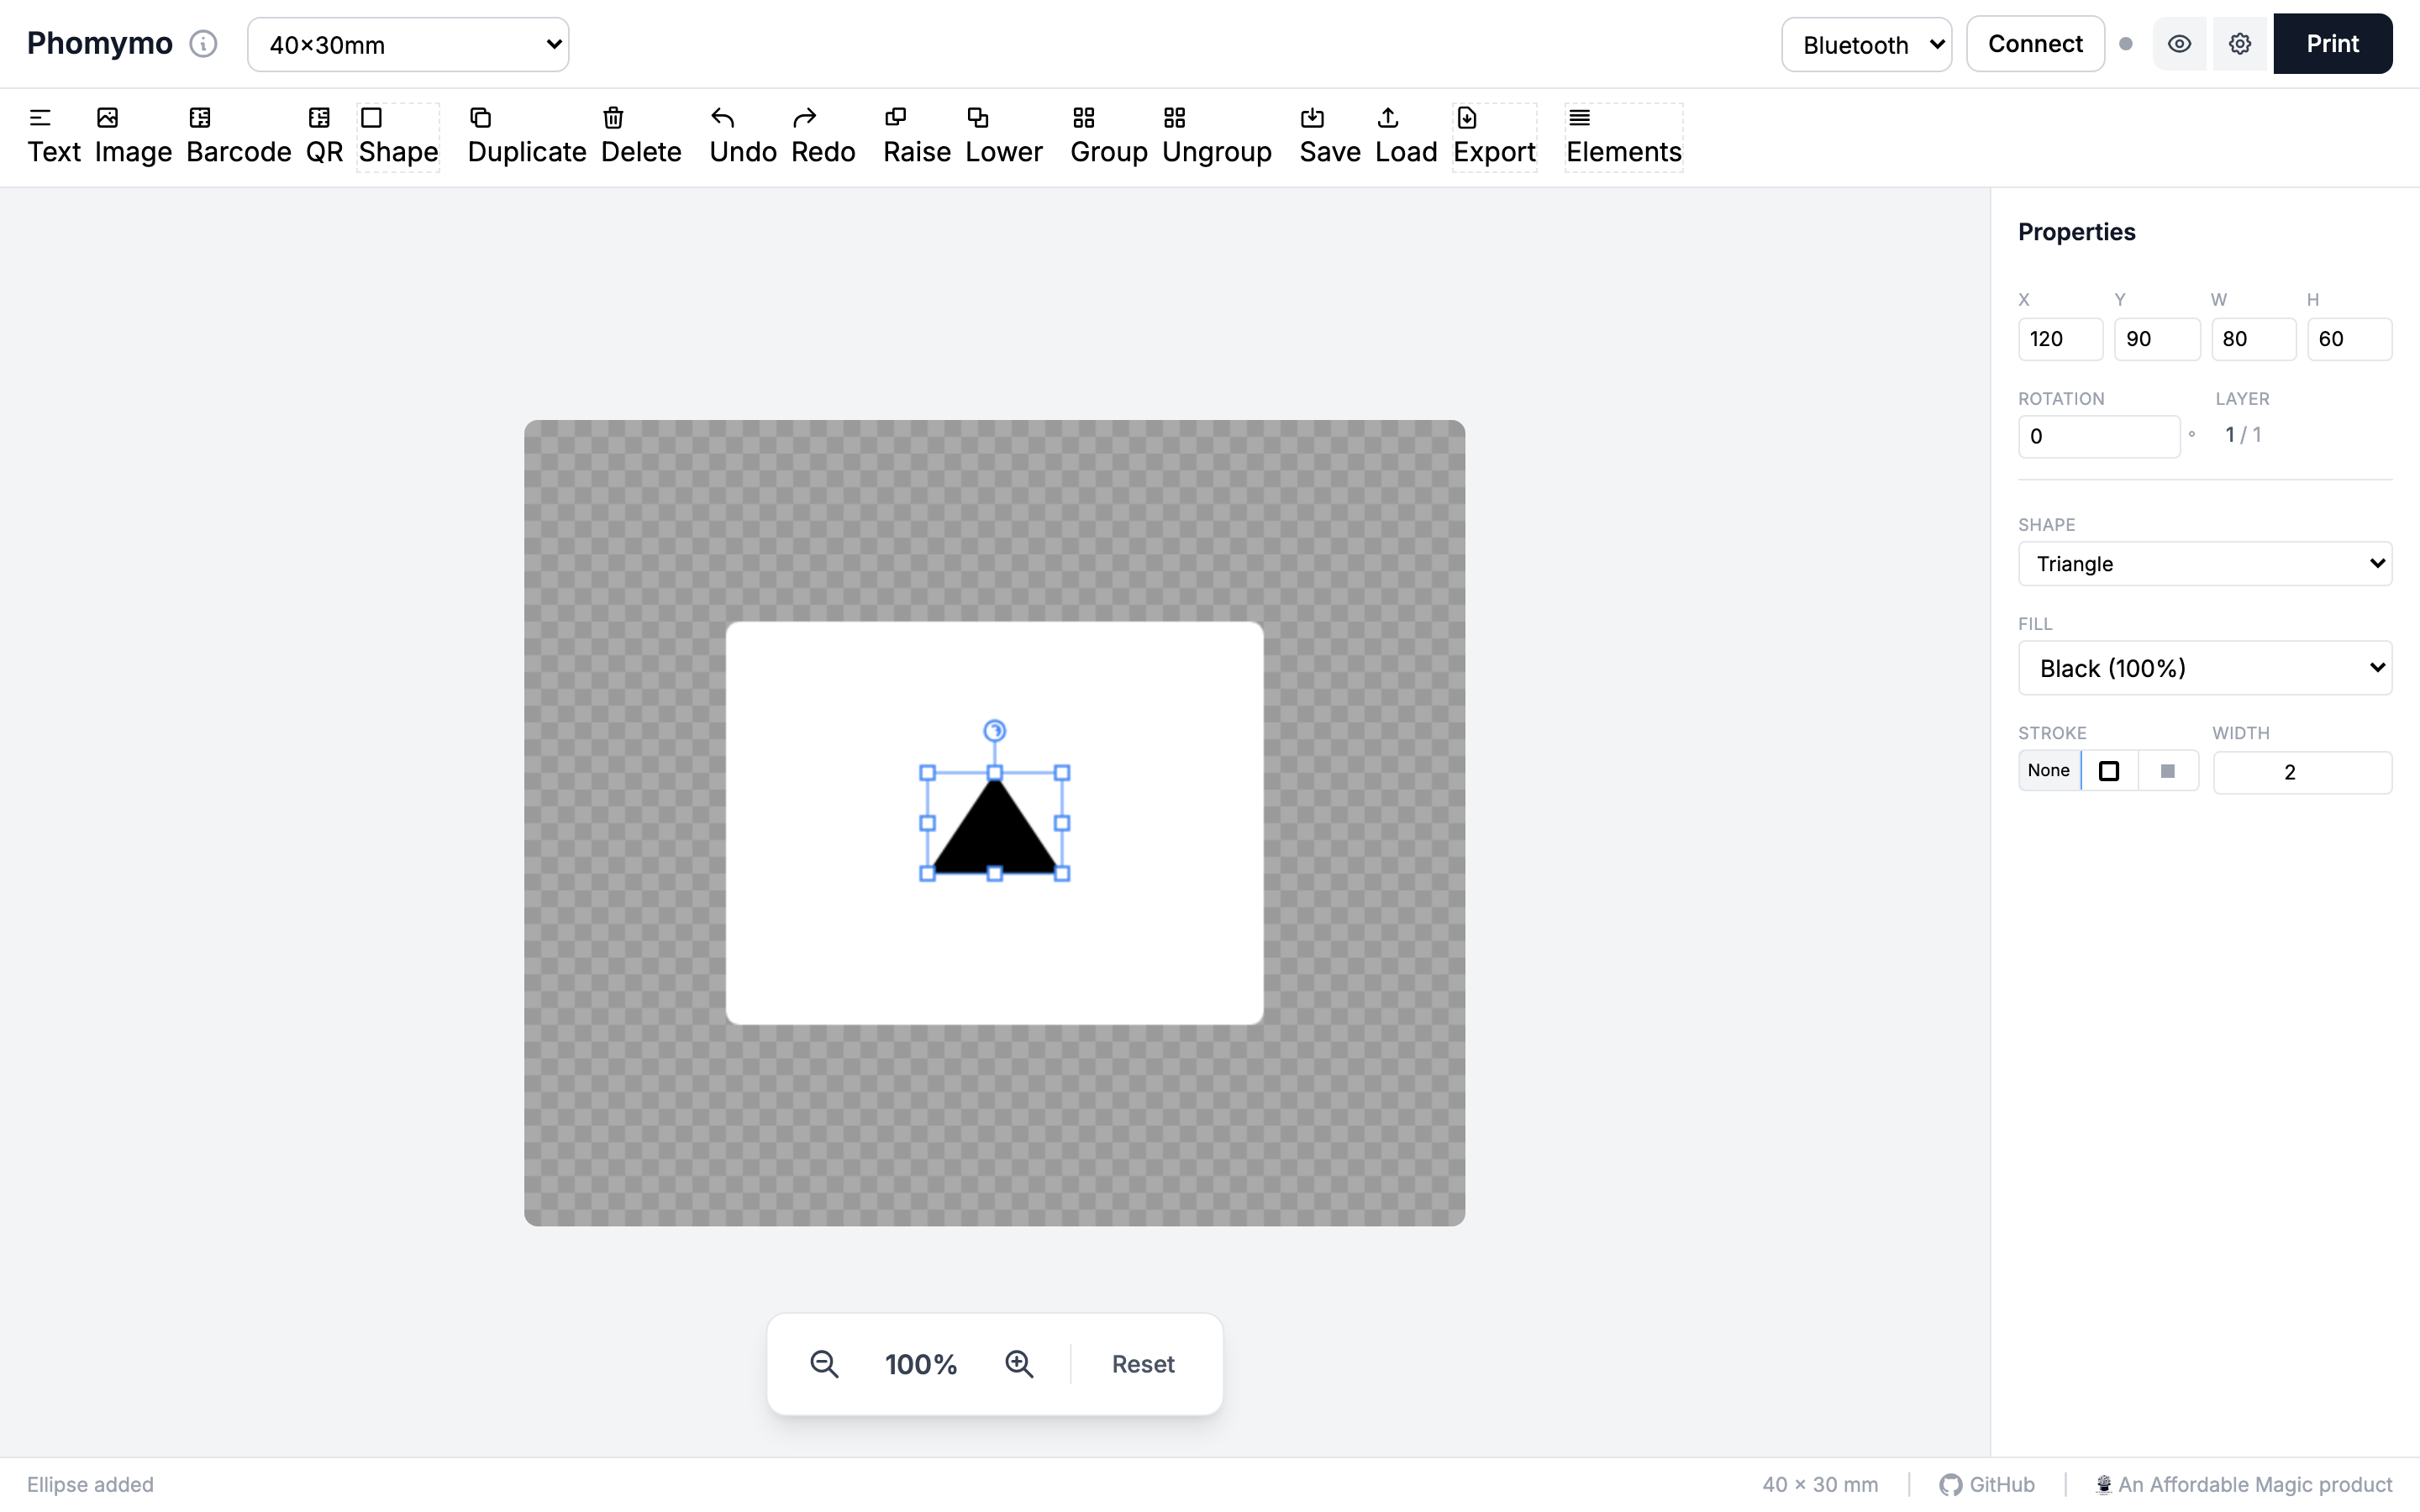
Task: Open the Fill color dropdown
Action: pos(2204,667)
